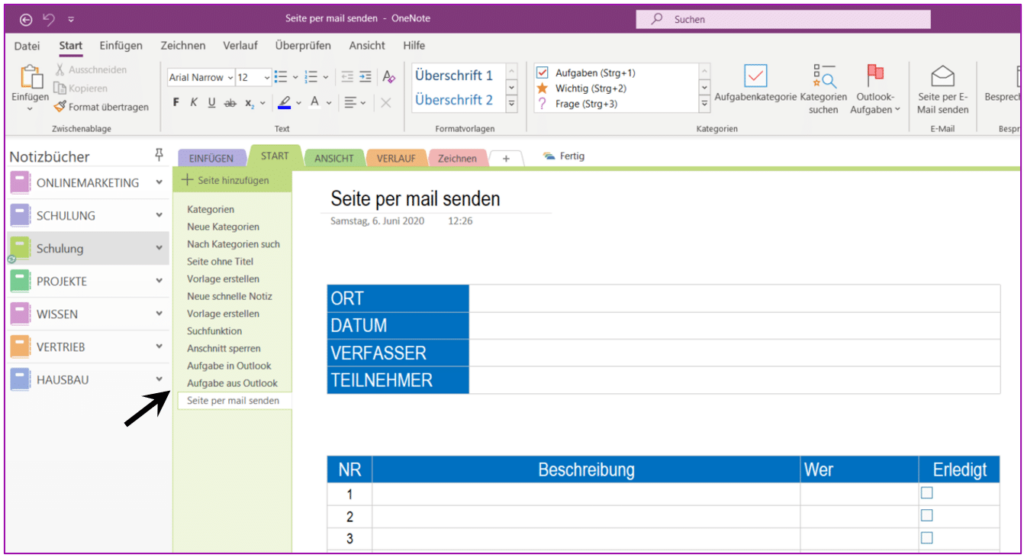Increase the paragraph indent
Screen dimensions: 1024x558
pos(365,77)
